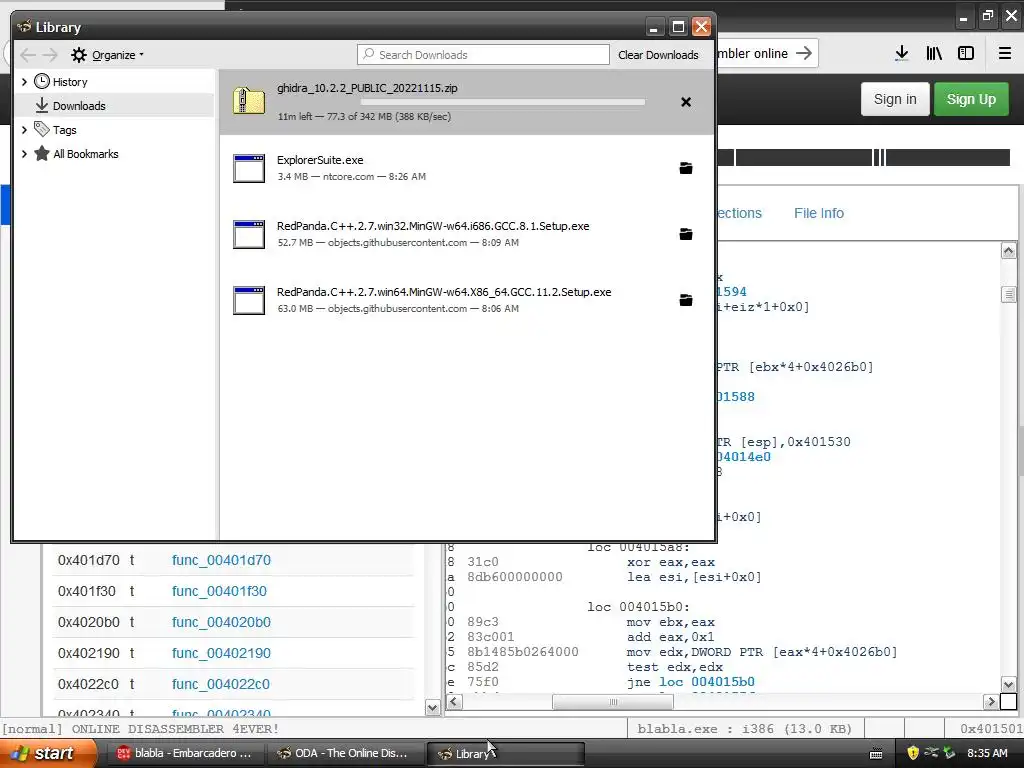
Task: Select ghidra_10.2.2_PUBLIC_20221115.zip file name
Action: tap(367, 88)
